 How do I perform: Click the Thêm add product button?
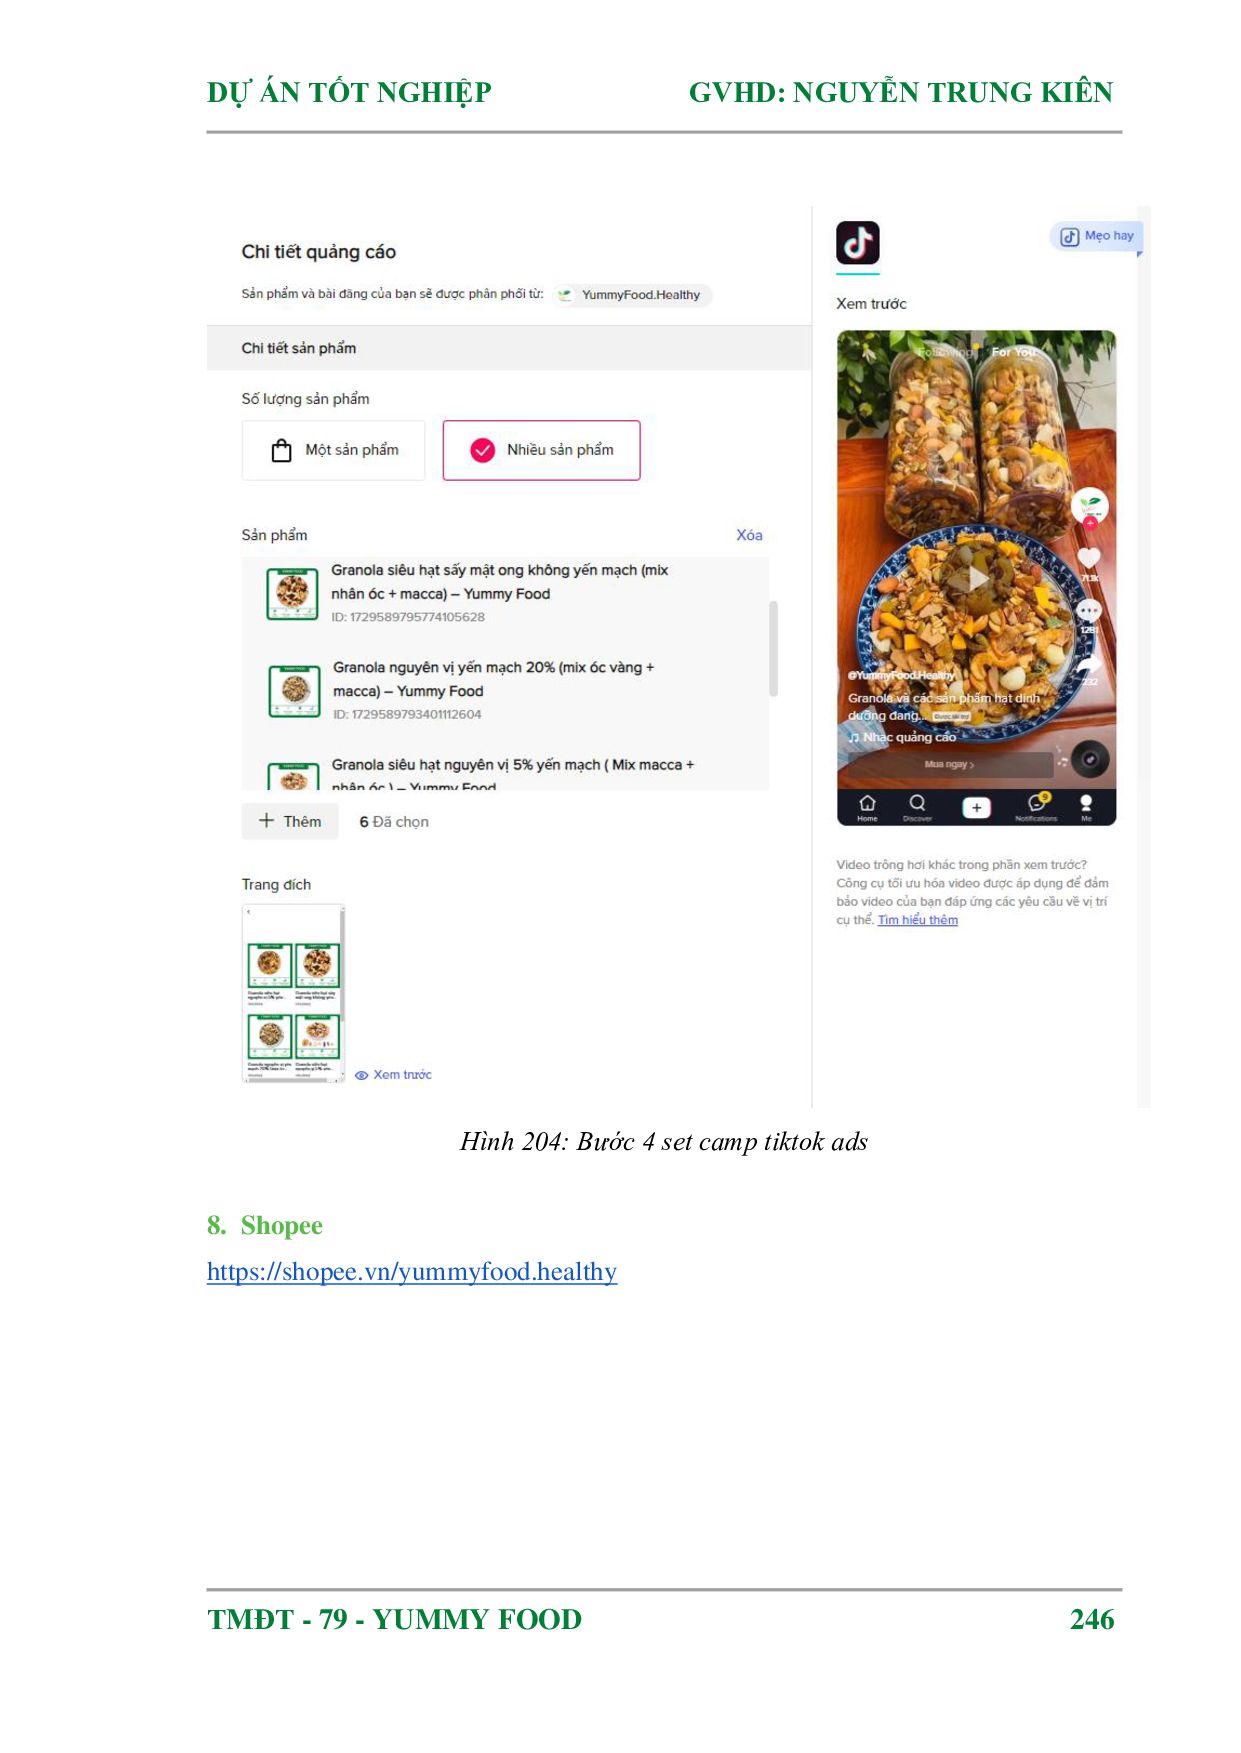[x=290, y=821]
